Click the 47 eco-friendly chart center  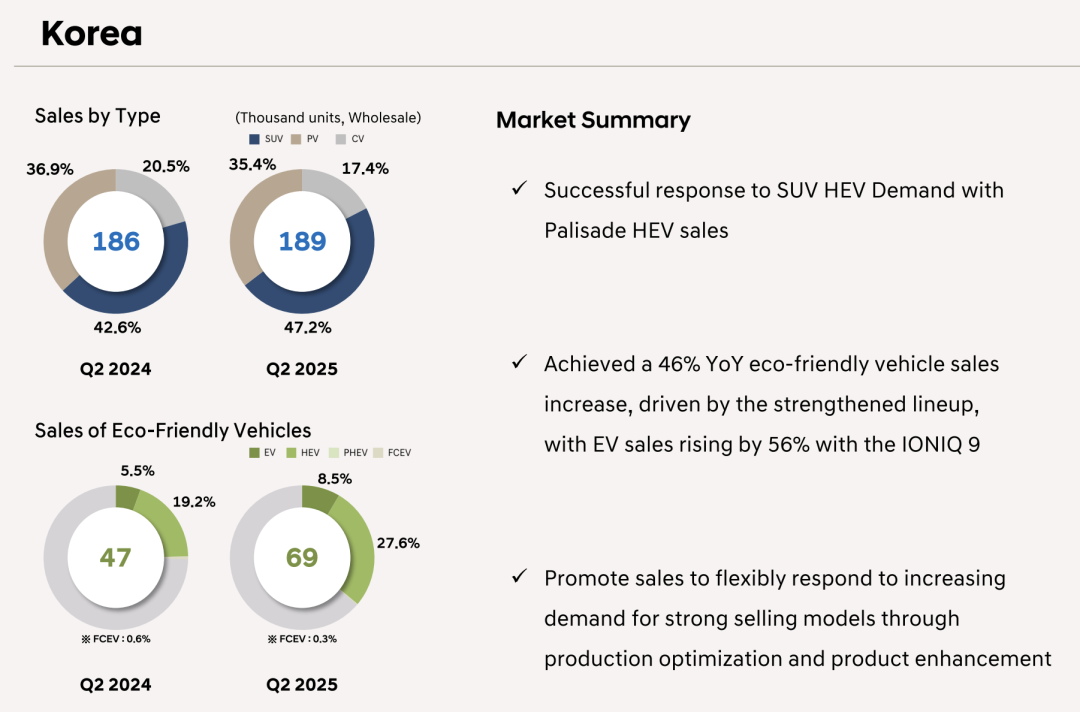click(116, 556)
